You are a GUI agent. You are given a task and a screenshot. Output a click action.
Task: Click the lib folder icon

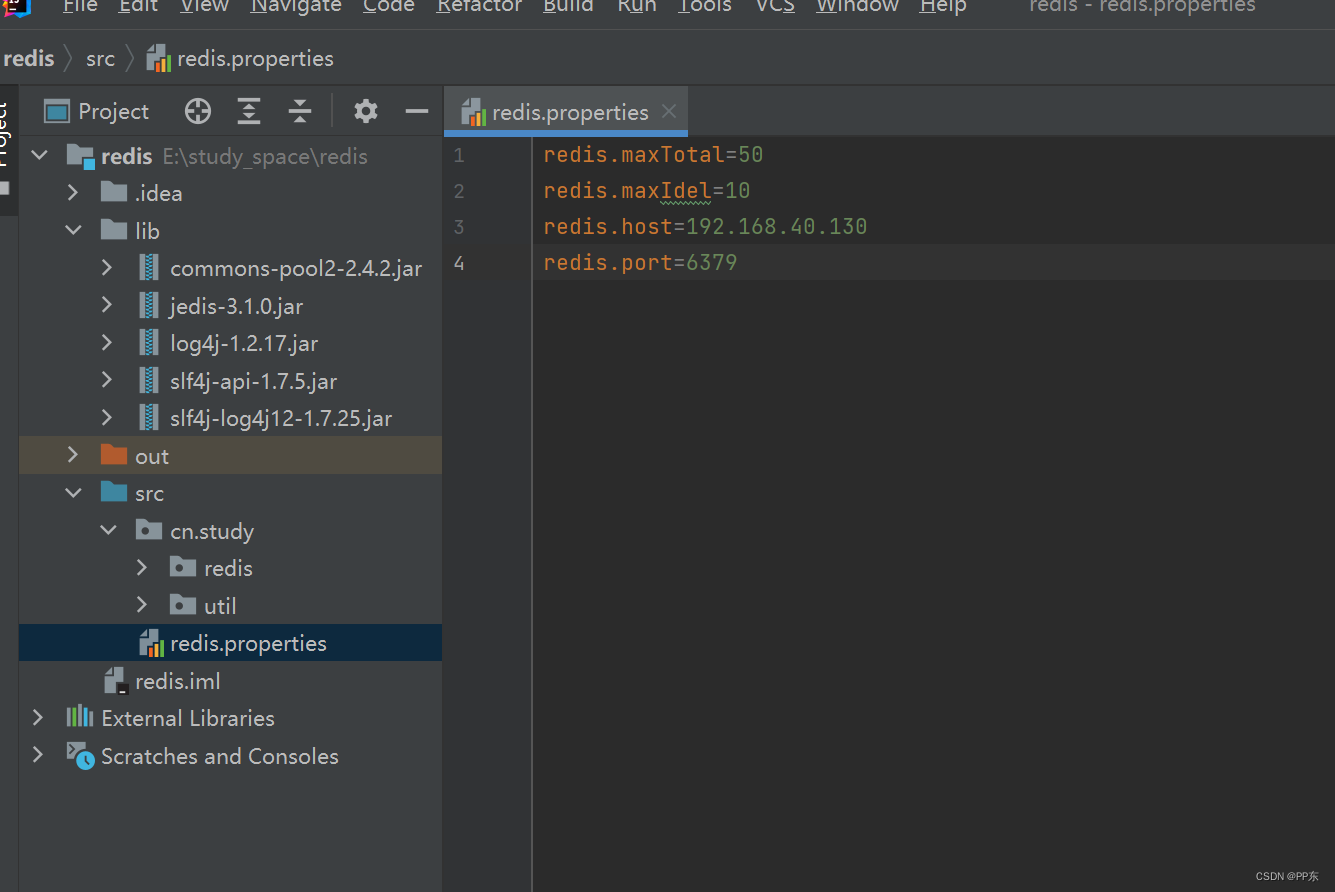coord(114,230)
